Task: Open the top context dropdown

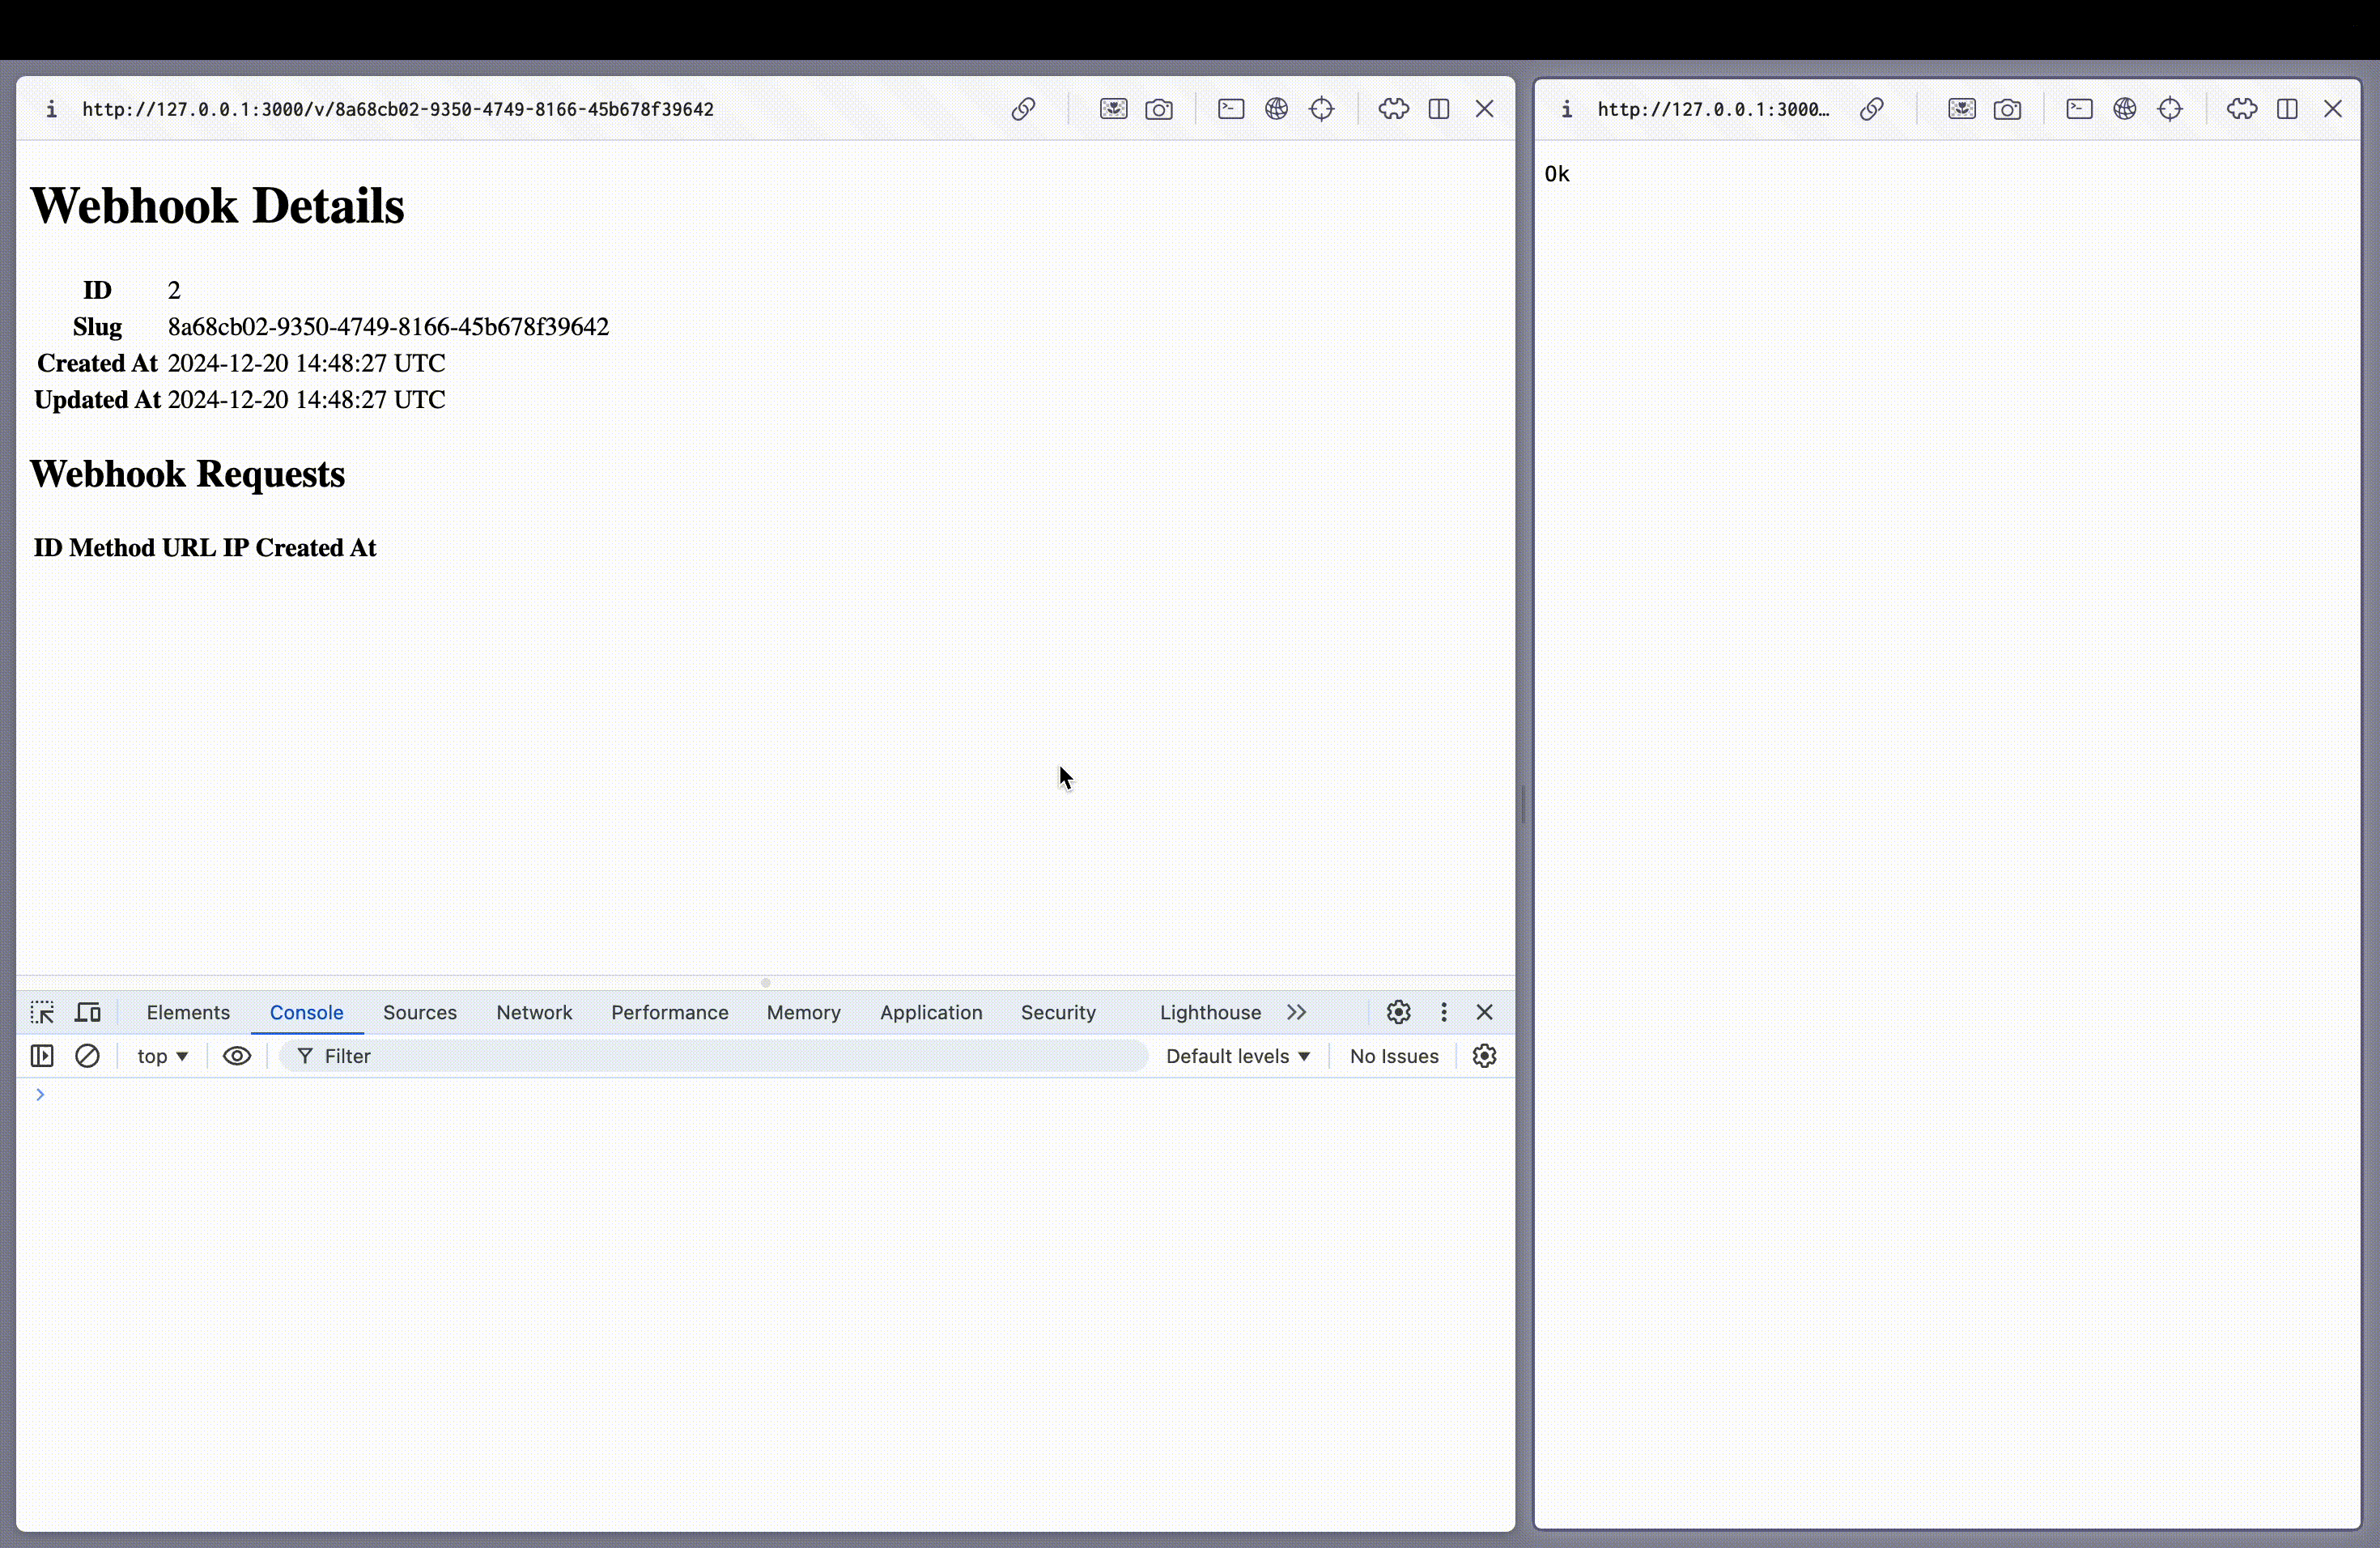Action: (x=163, y=1056)
